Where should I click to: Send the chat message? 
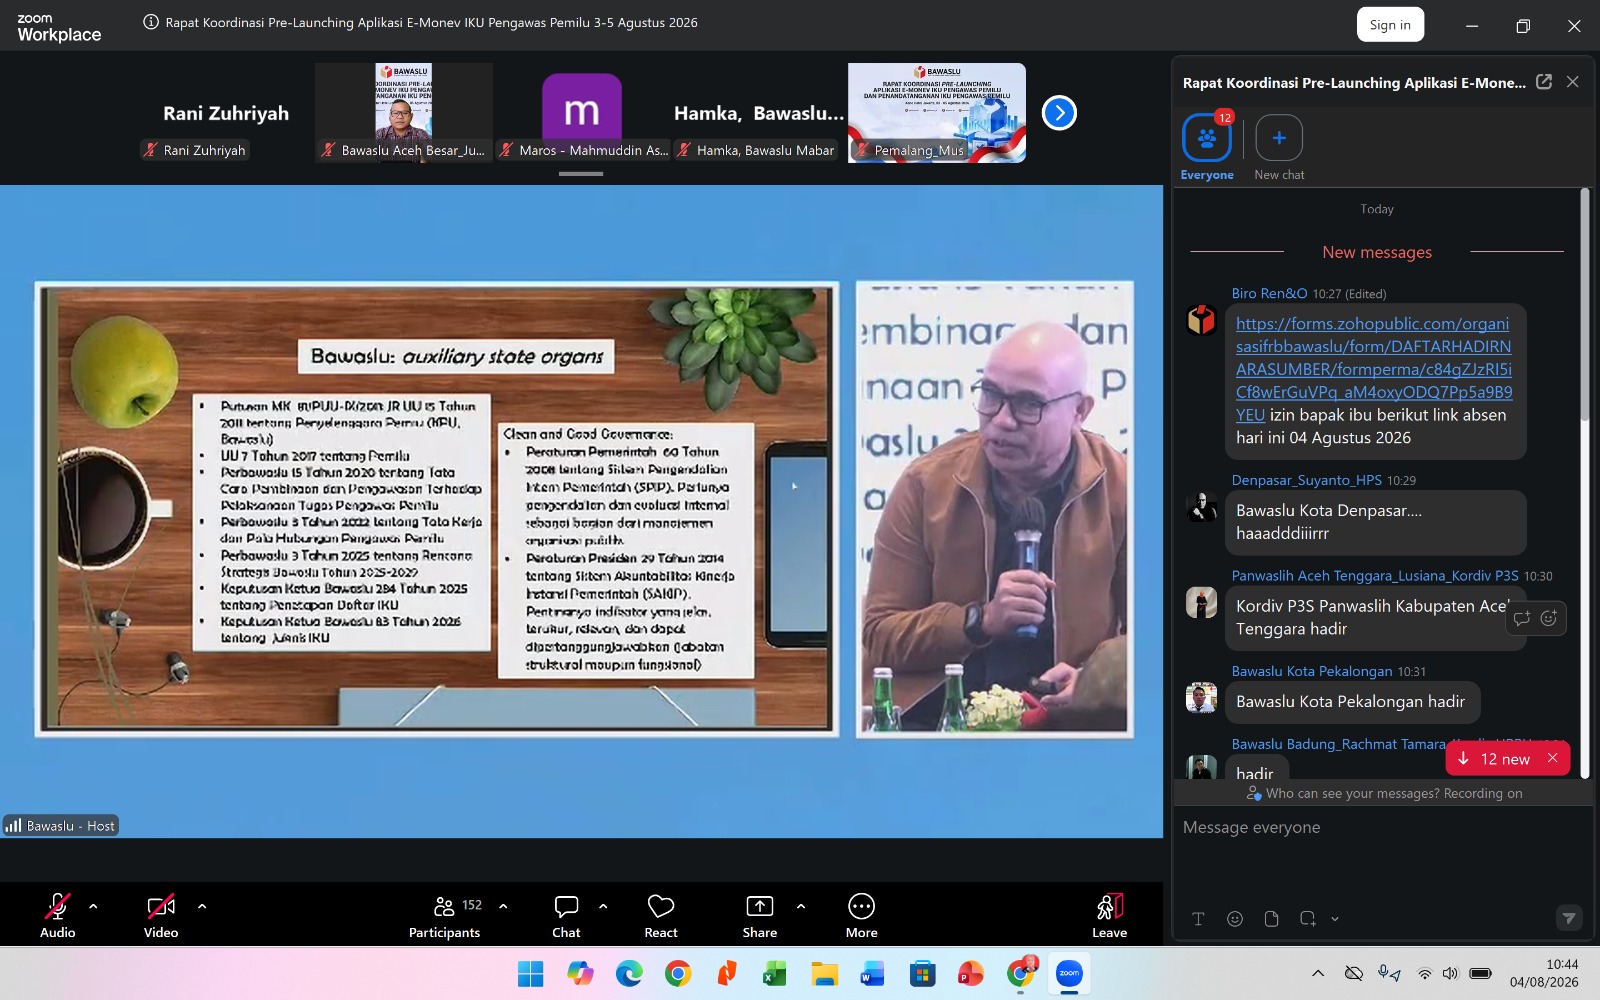coord(1569,918)
